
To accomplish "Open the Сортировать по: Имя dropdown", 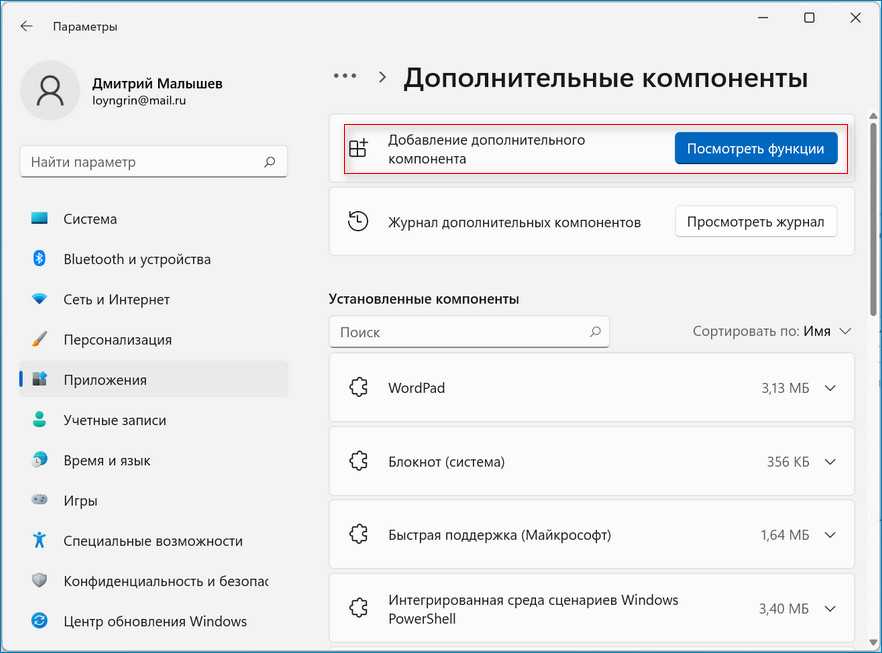I will coord(772,331).
